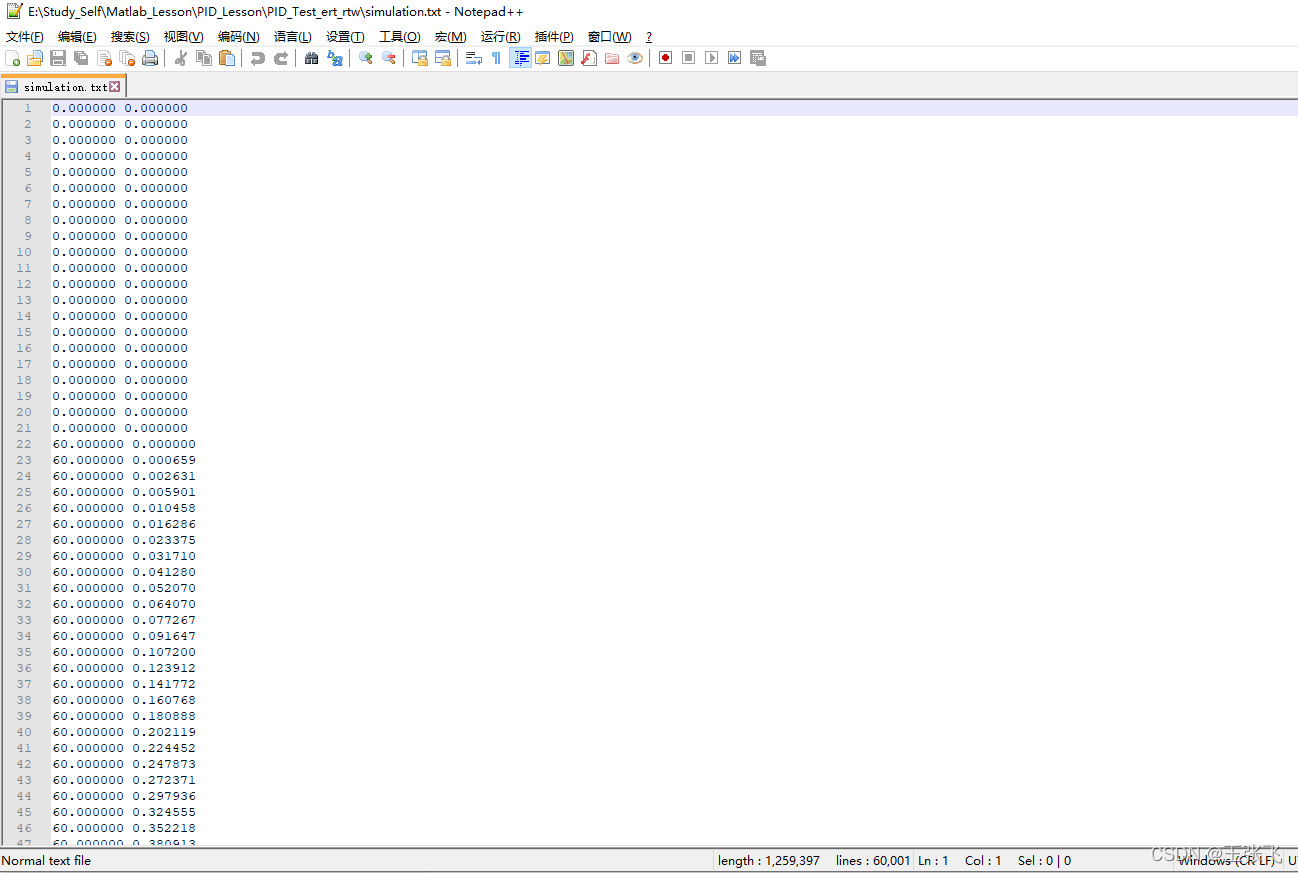Show the Document Map panel icon
Image resolution: width=1298 pixels, height=873 pixels.
point(566,58)
